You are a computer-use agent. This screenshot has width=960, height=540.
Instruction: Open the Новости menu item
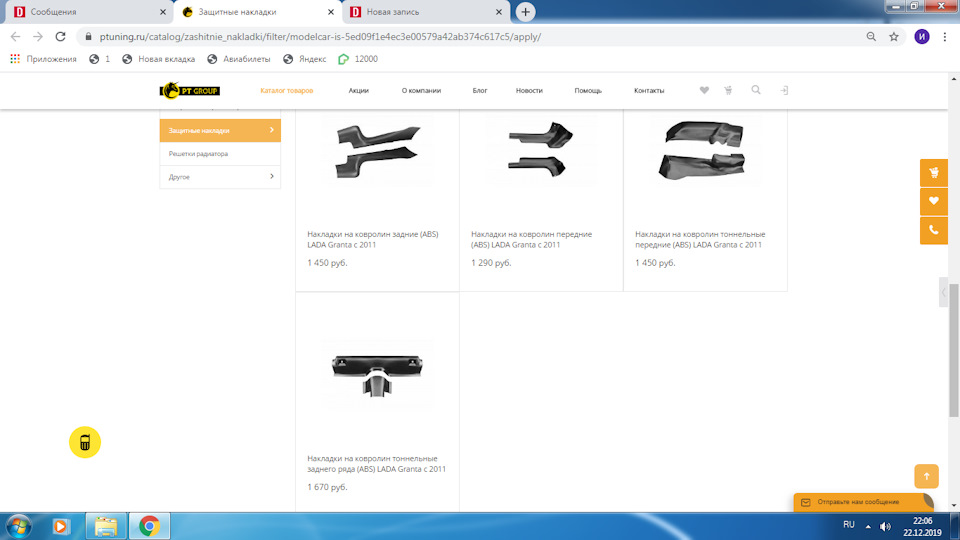tap(529, 91)
